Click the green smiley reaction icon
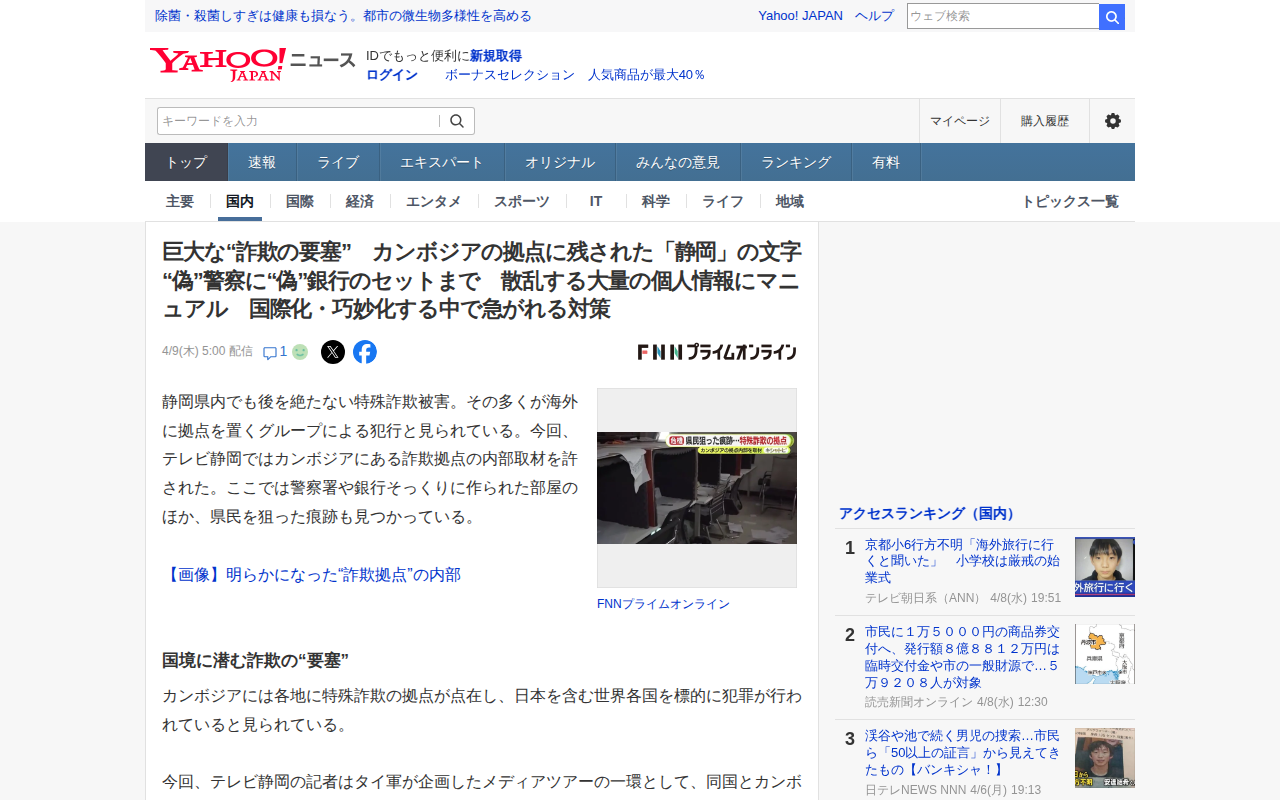The height and width of the screenshot is (800, 1280). pyautogui.click(x=300, y=352)
